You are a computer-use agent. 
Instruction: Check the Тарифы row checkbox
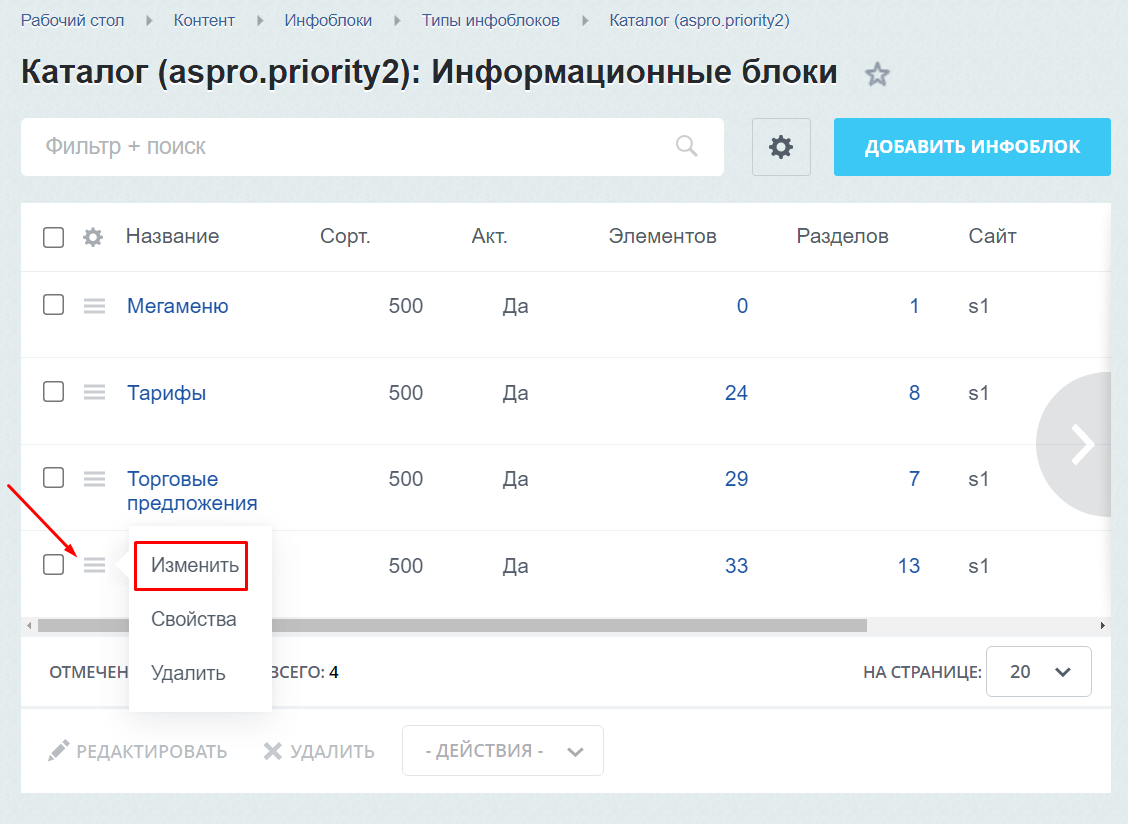point(53,391)
